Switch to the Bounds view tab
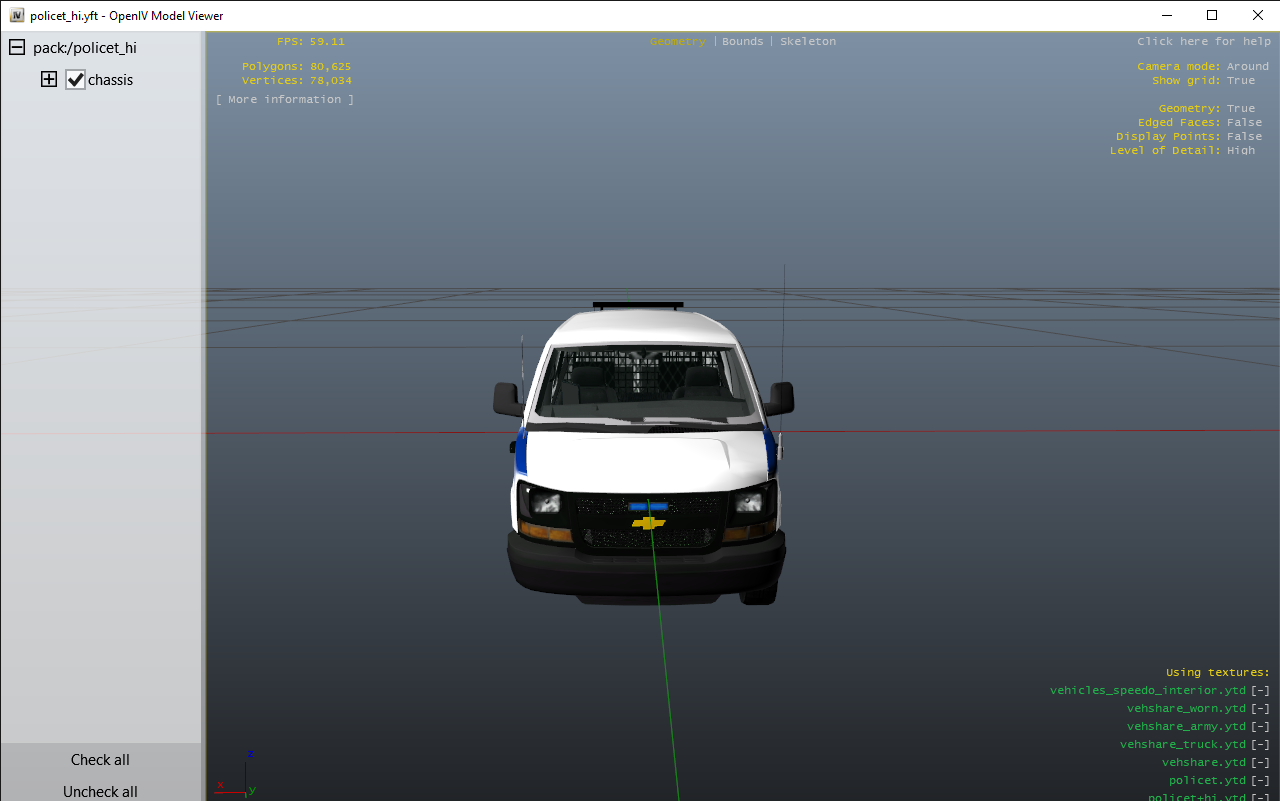1280x801 pixels. (742, 42)
